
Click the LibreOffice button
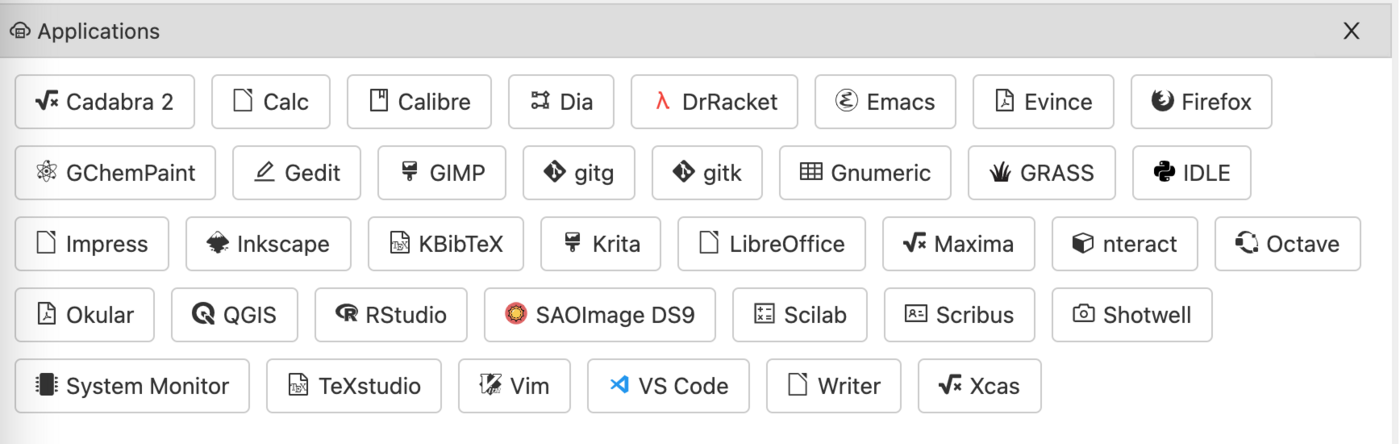point(771,244)
